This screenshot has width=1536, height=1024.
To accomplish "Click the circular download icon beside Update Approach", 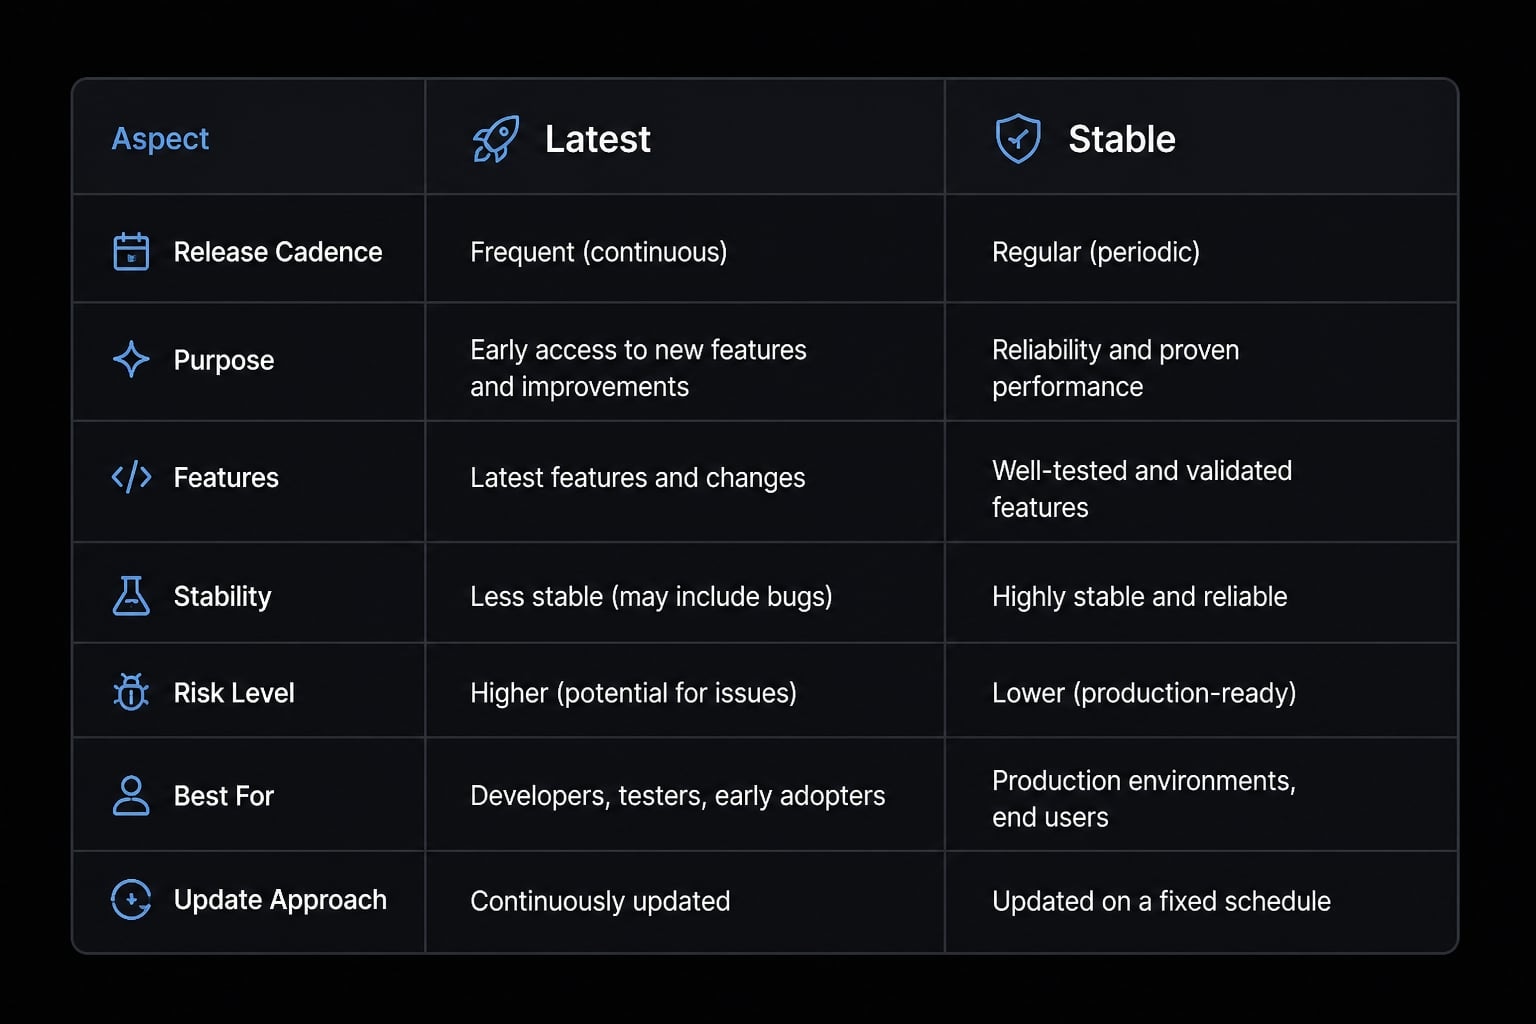I will [131, 900].
